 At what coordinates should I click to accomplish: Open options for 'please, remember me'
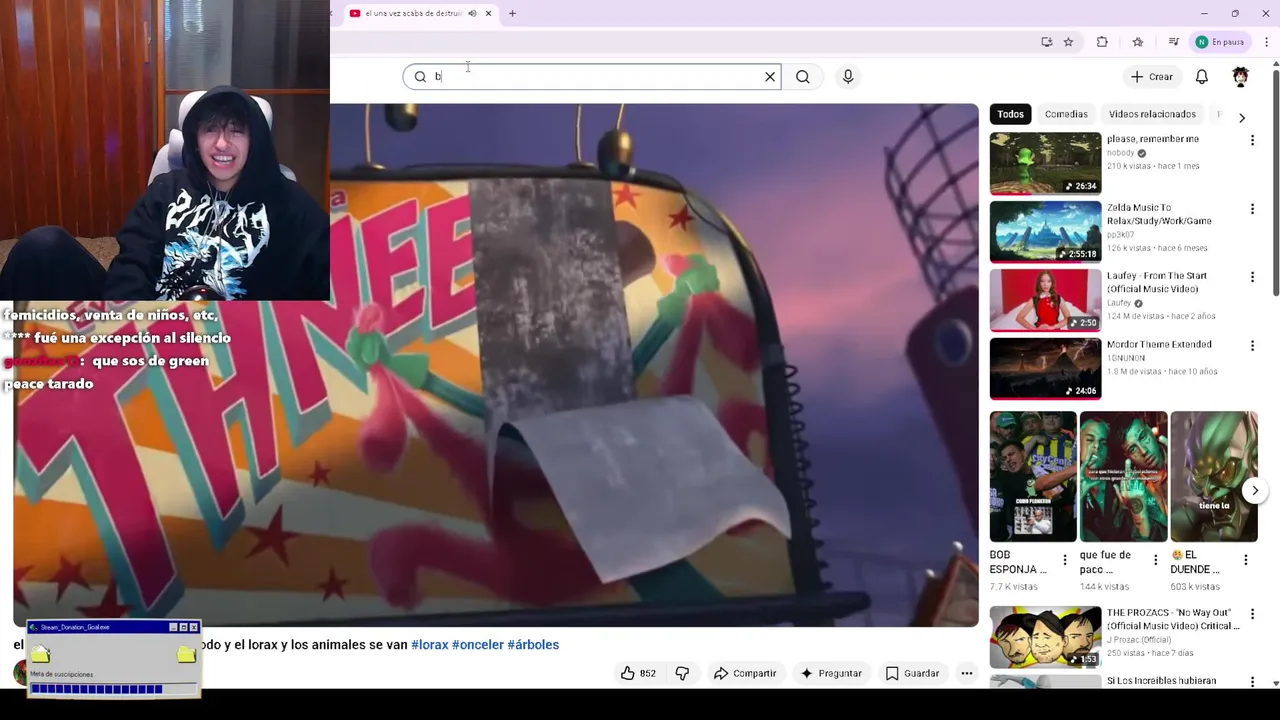click(1252, 141)
